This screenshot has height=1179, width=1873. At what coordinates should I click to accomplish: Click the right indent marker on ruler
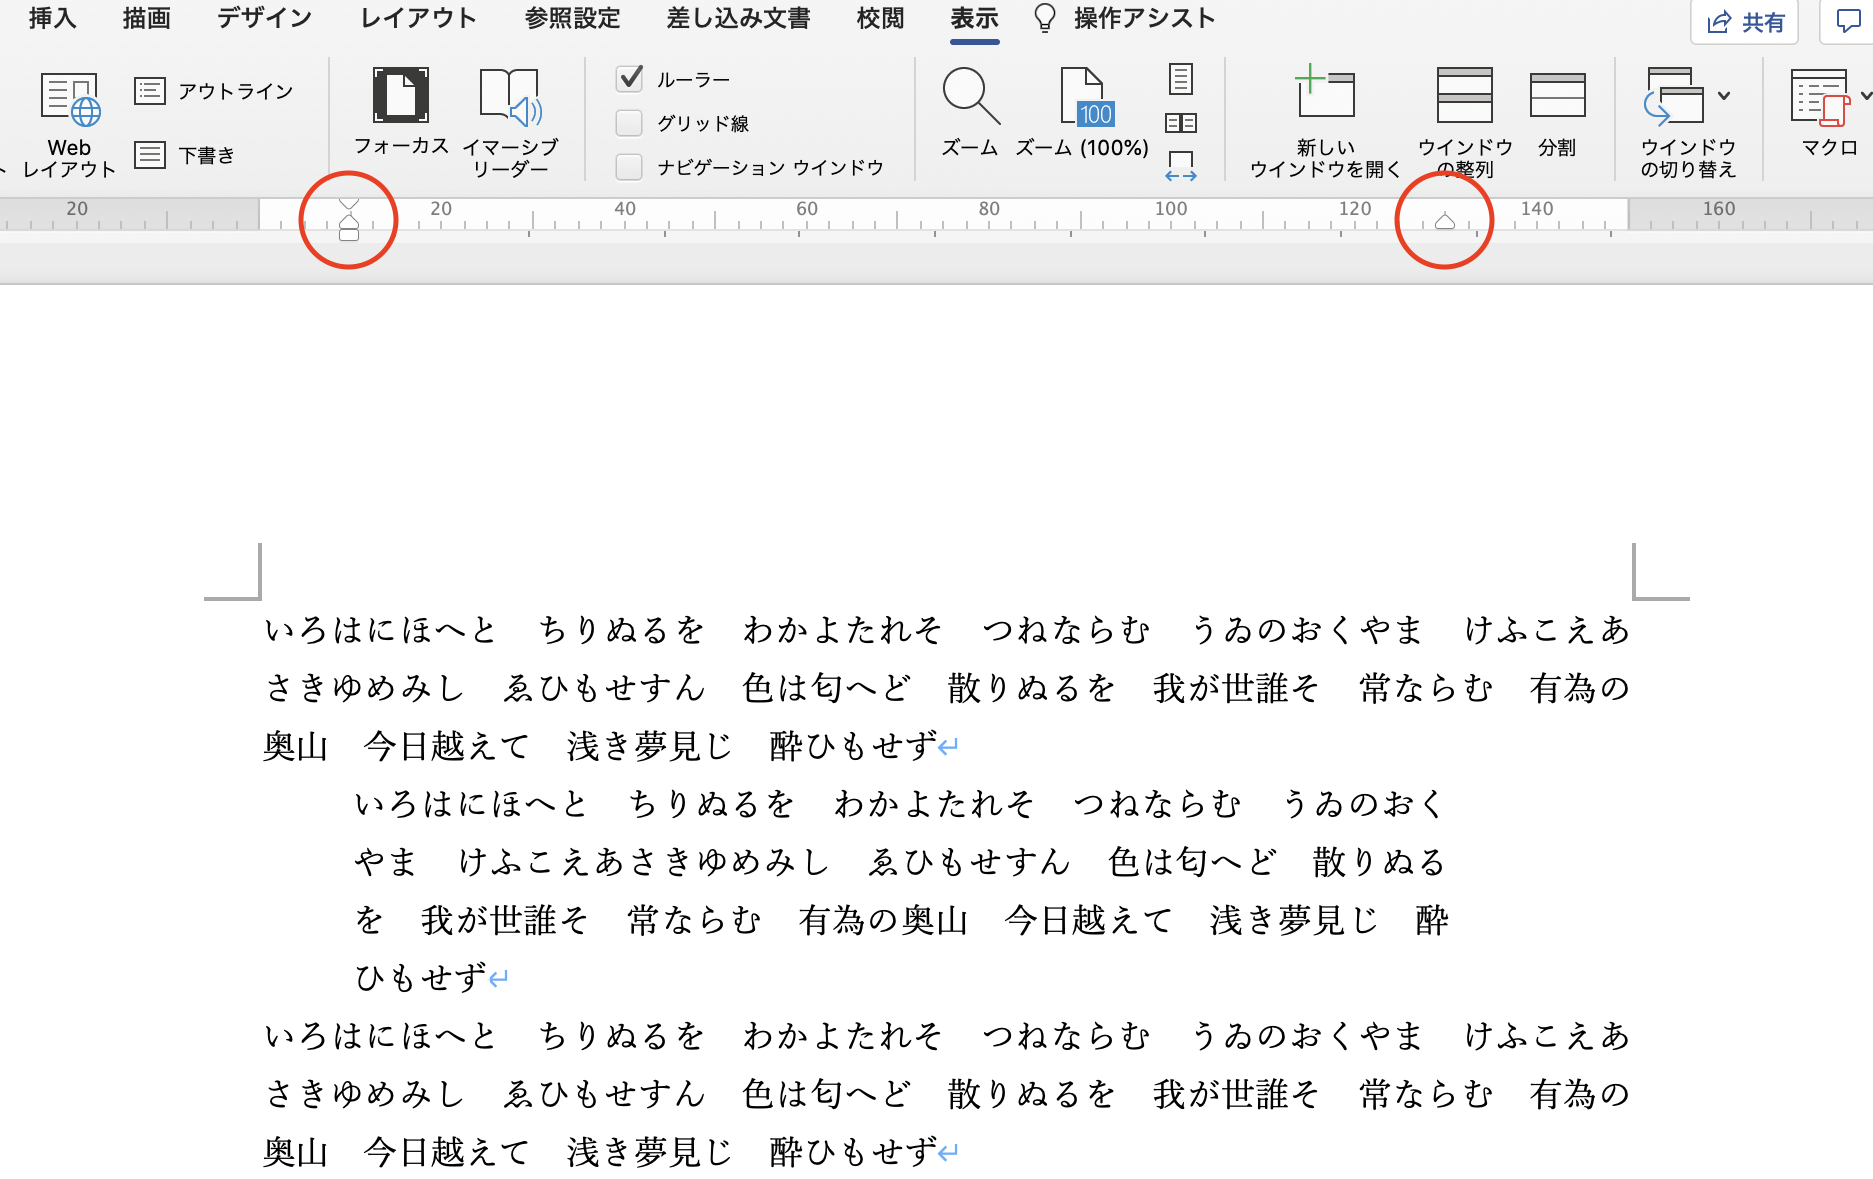pos(1445,221)
